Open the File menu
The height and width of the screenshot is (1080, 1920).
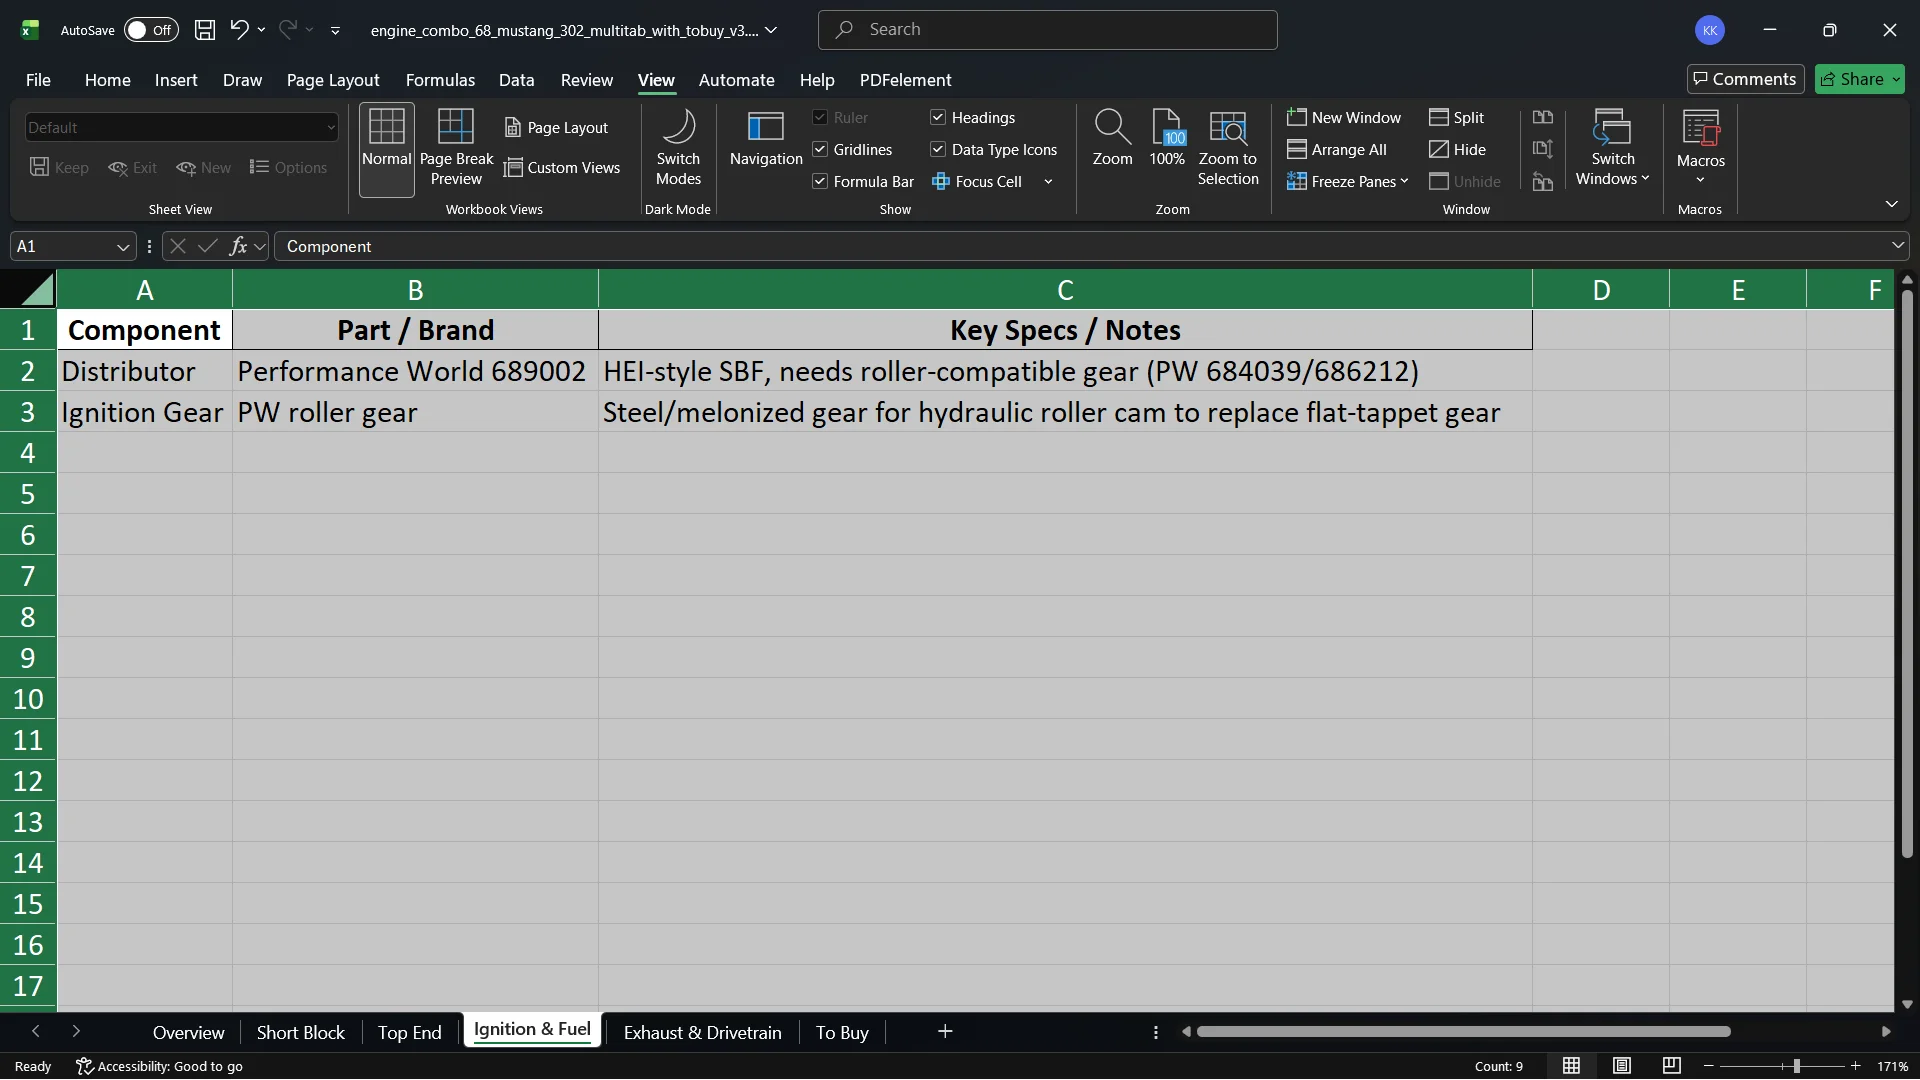pyautogui.click(x=38, y=80)
